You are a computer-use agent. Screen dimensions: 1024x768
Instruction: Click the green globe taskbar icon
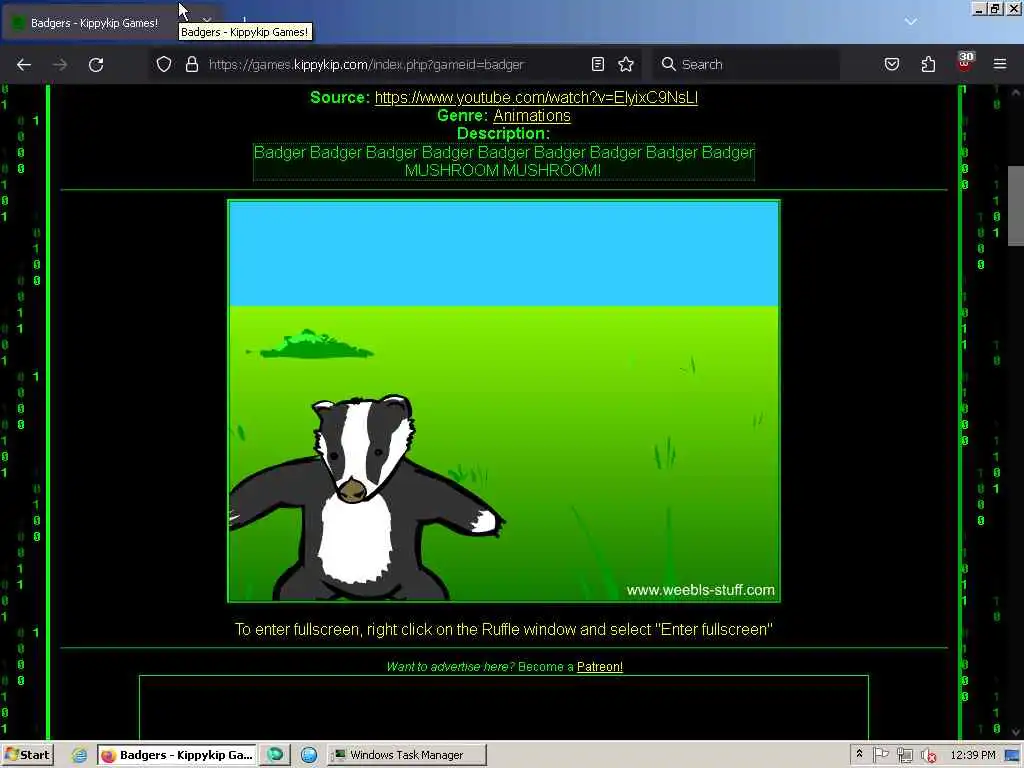[x=275, y=755]
